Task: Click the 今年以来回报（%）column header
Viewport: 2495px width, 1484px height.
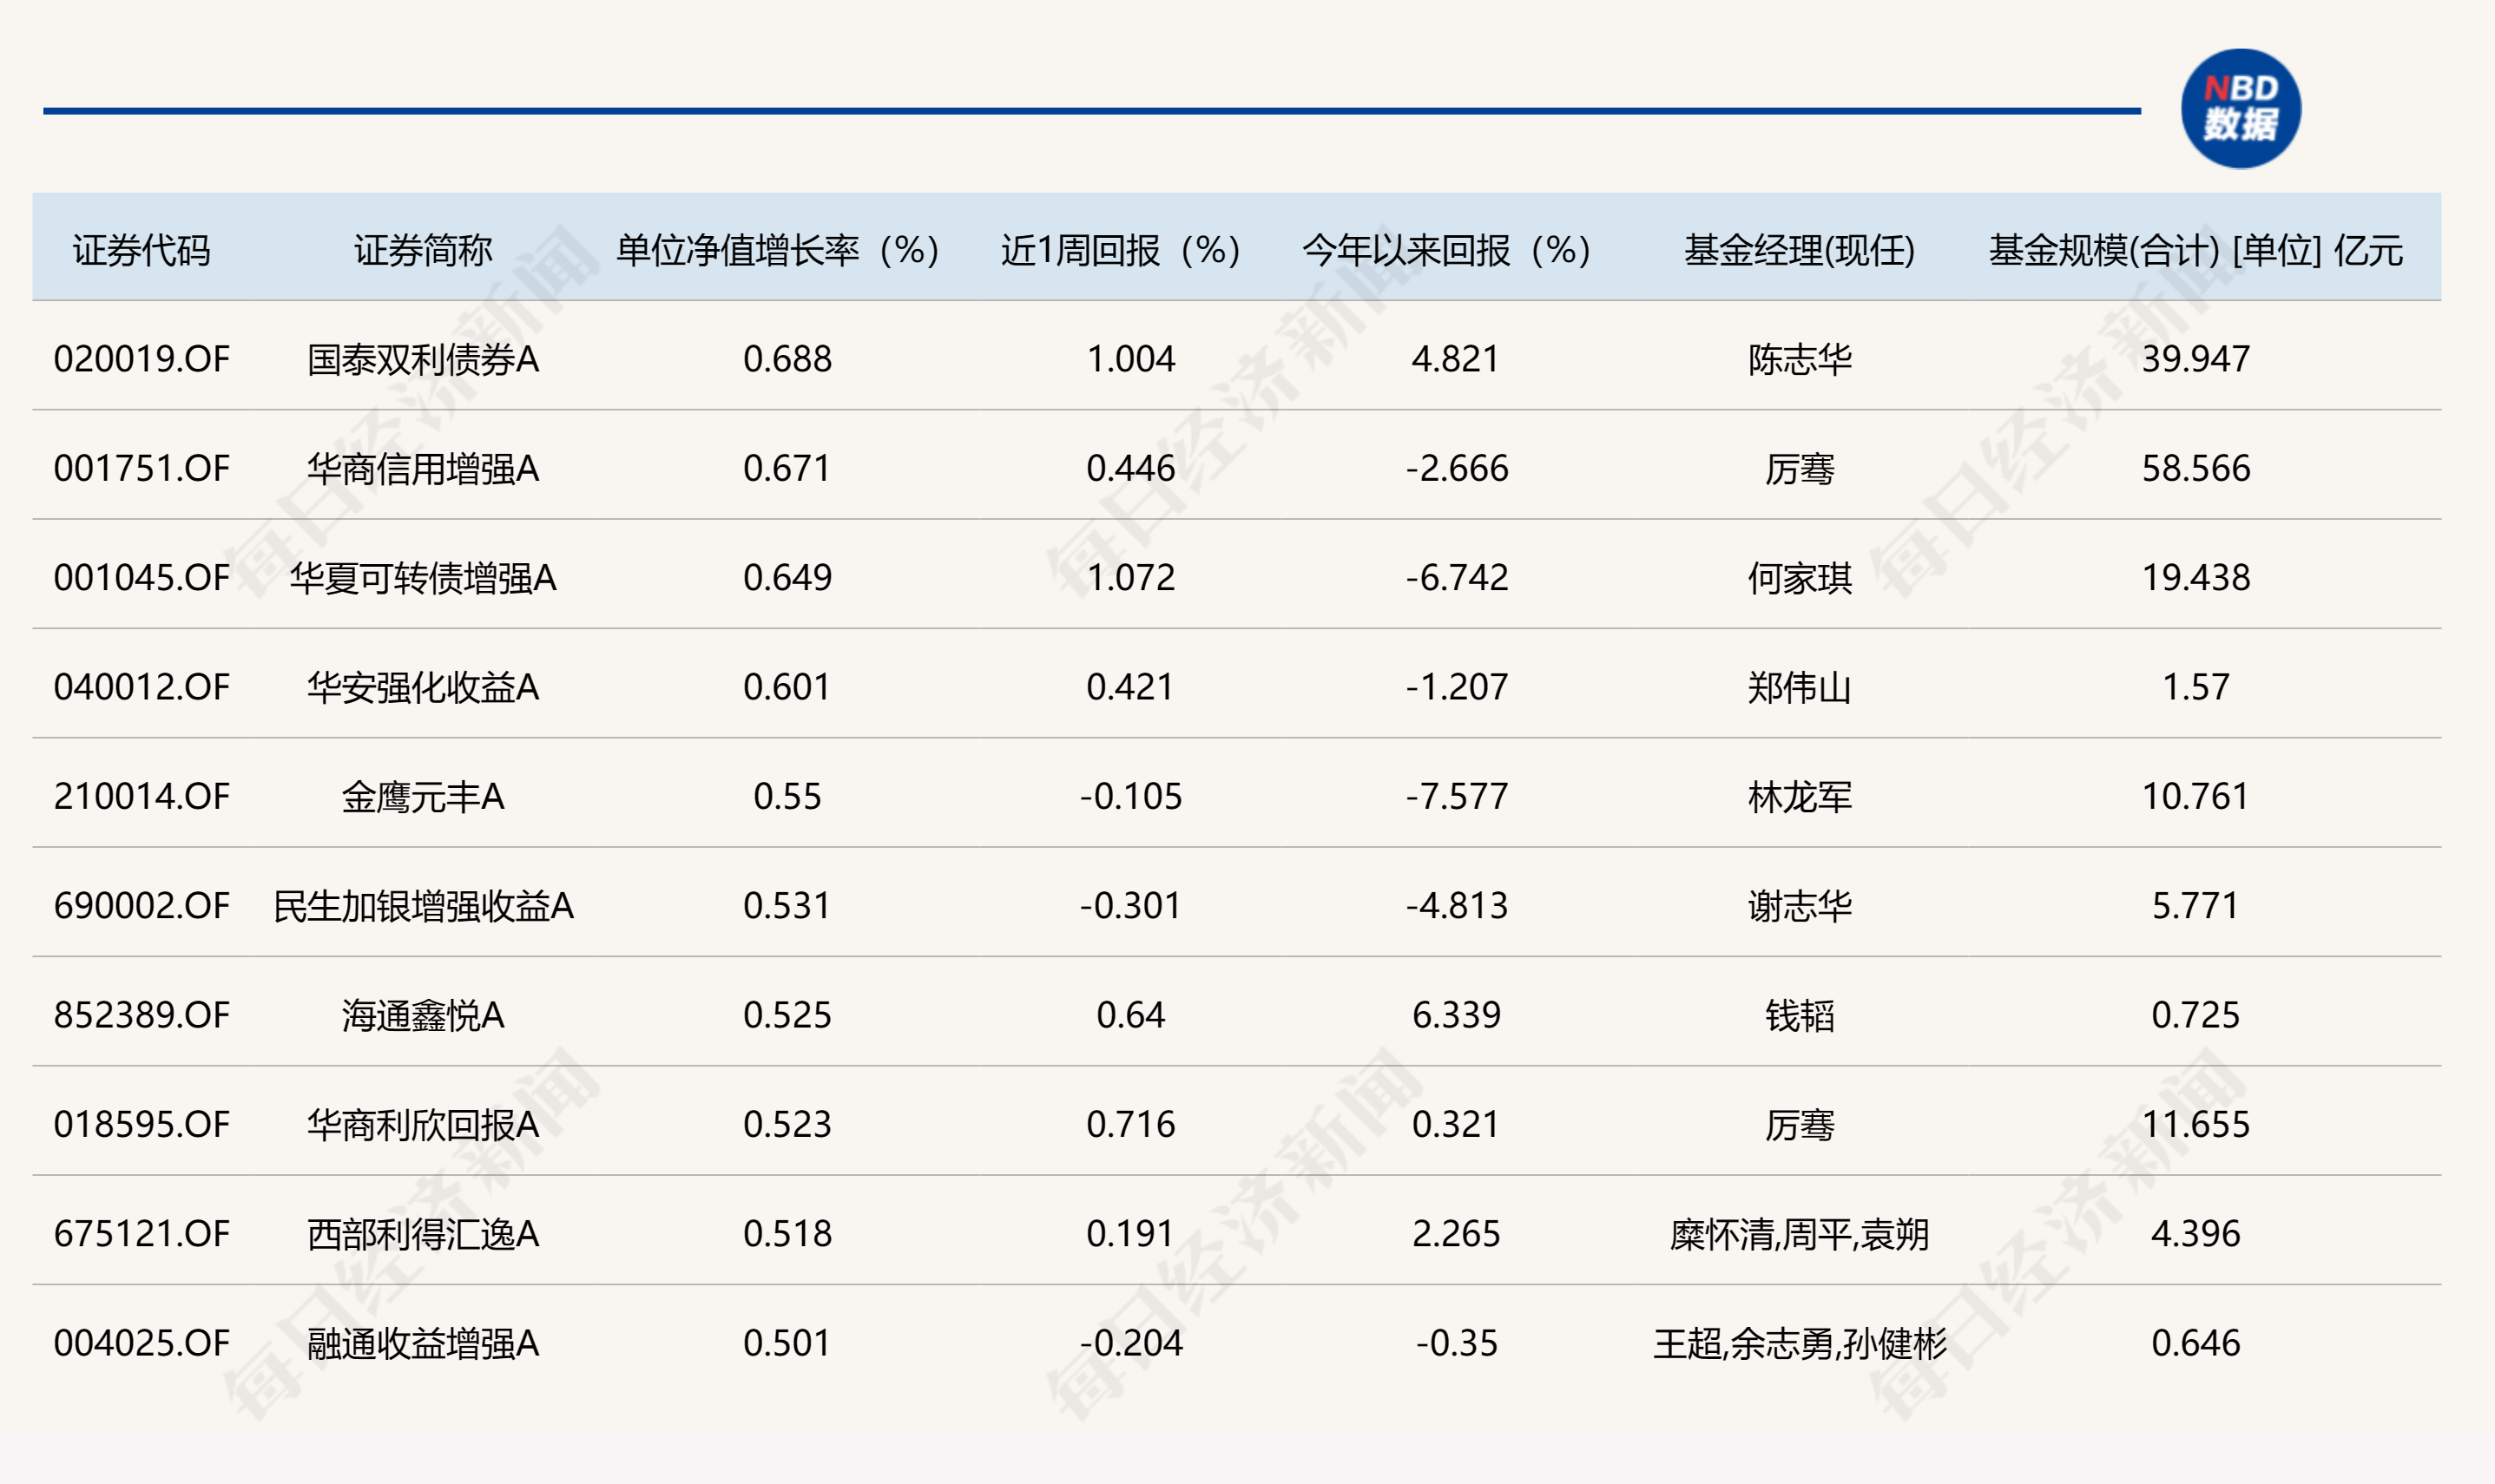Action: 1446,250
